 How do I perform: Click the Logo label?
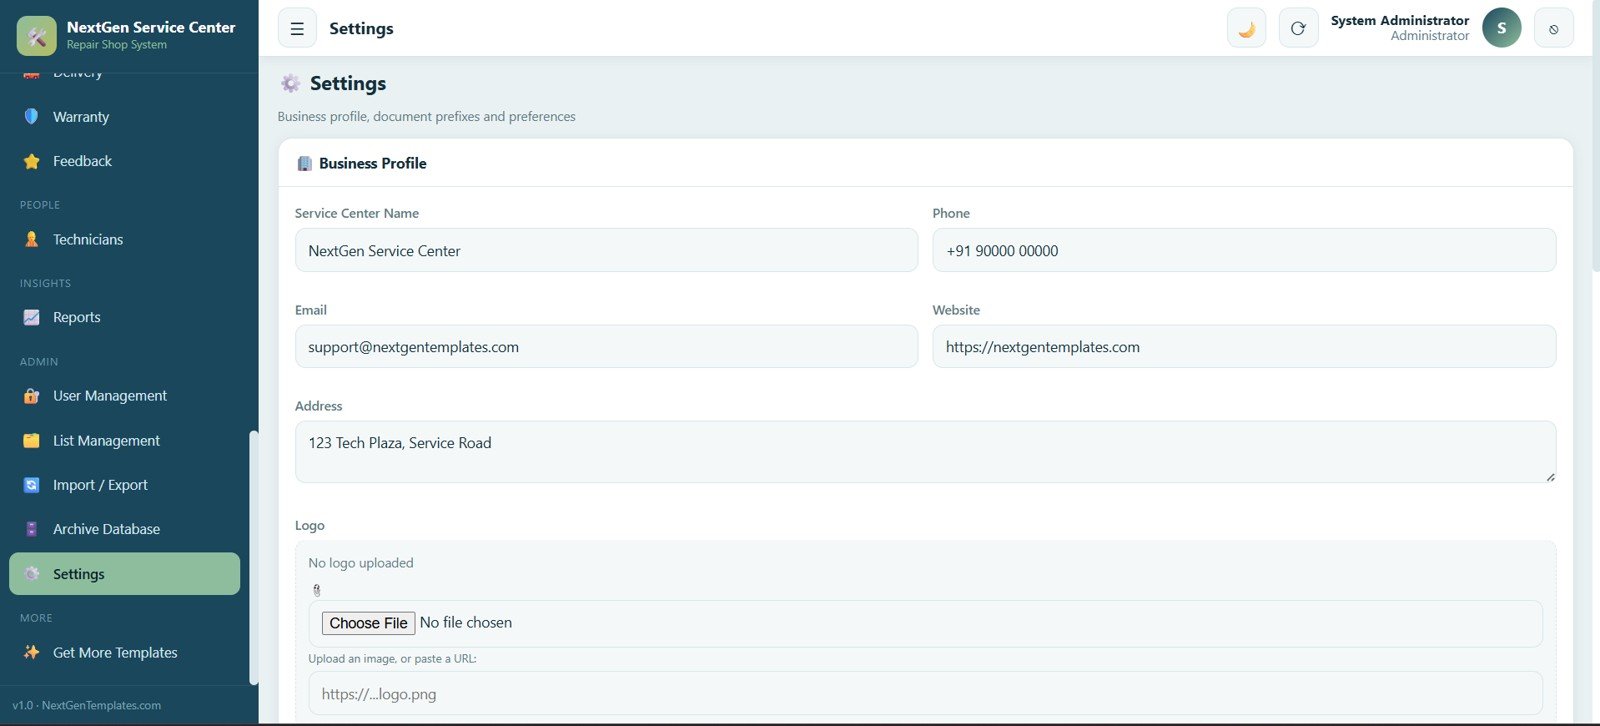coord(310,525)
